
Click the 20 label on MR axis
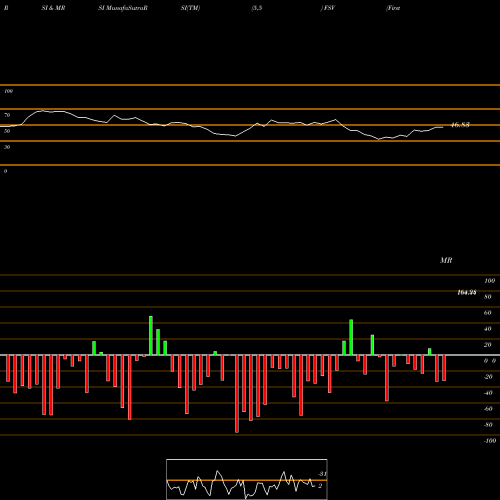(x=488, y=345)
